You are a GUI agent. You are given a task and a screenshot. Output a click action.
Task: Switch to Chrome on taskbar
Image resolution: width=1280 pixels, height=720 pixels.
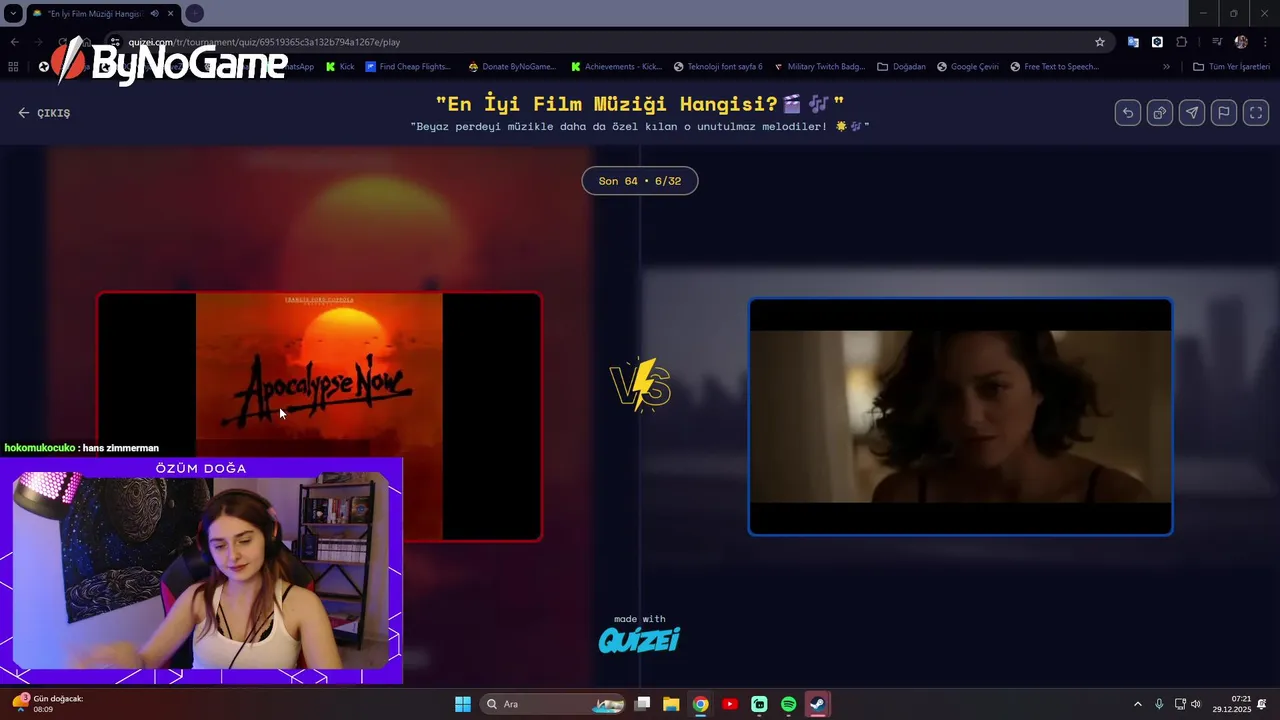pyautogui.click(x=701, y=704)
